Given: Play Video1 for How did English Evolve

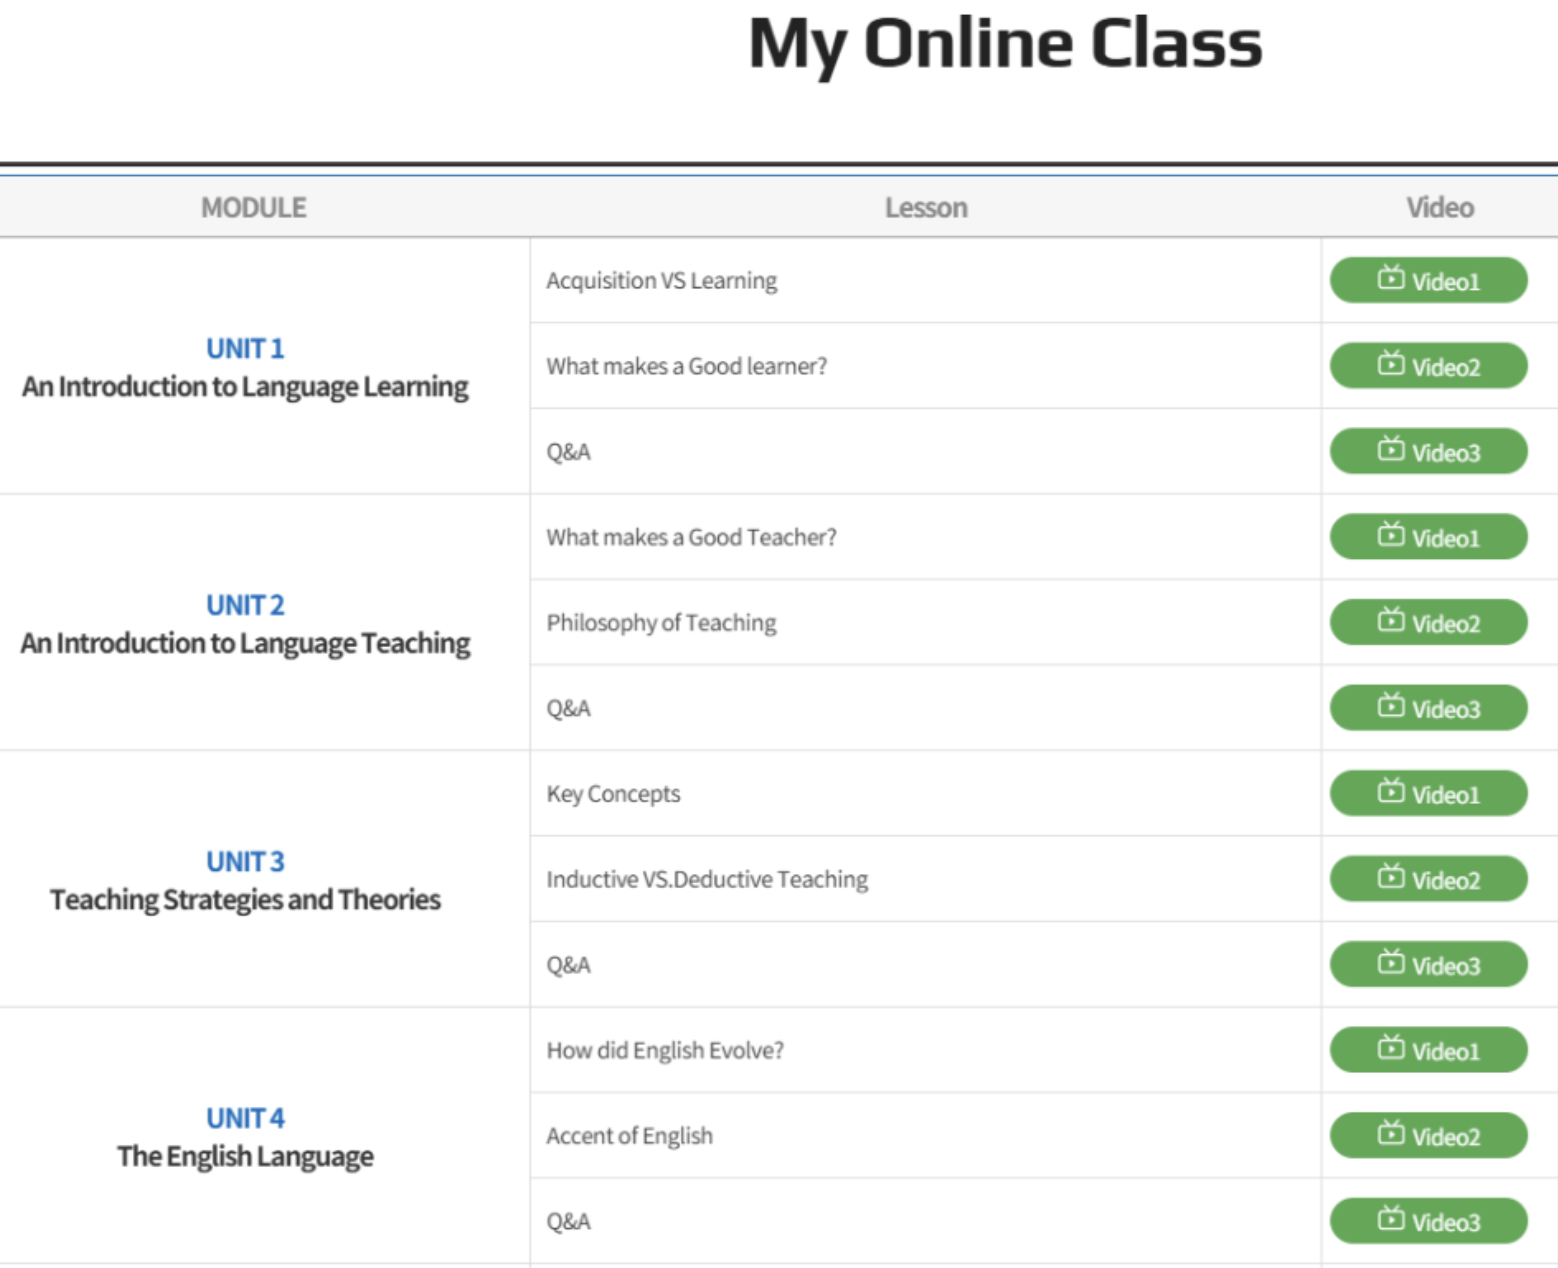Looking at the screenshot, I should click(1428, 1050).
